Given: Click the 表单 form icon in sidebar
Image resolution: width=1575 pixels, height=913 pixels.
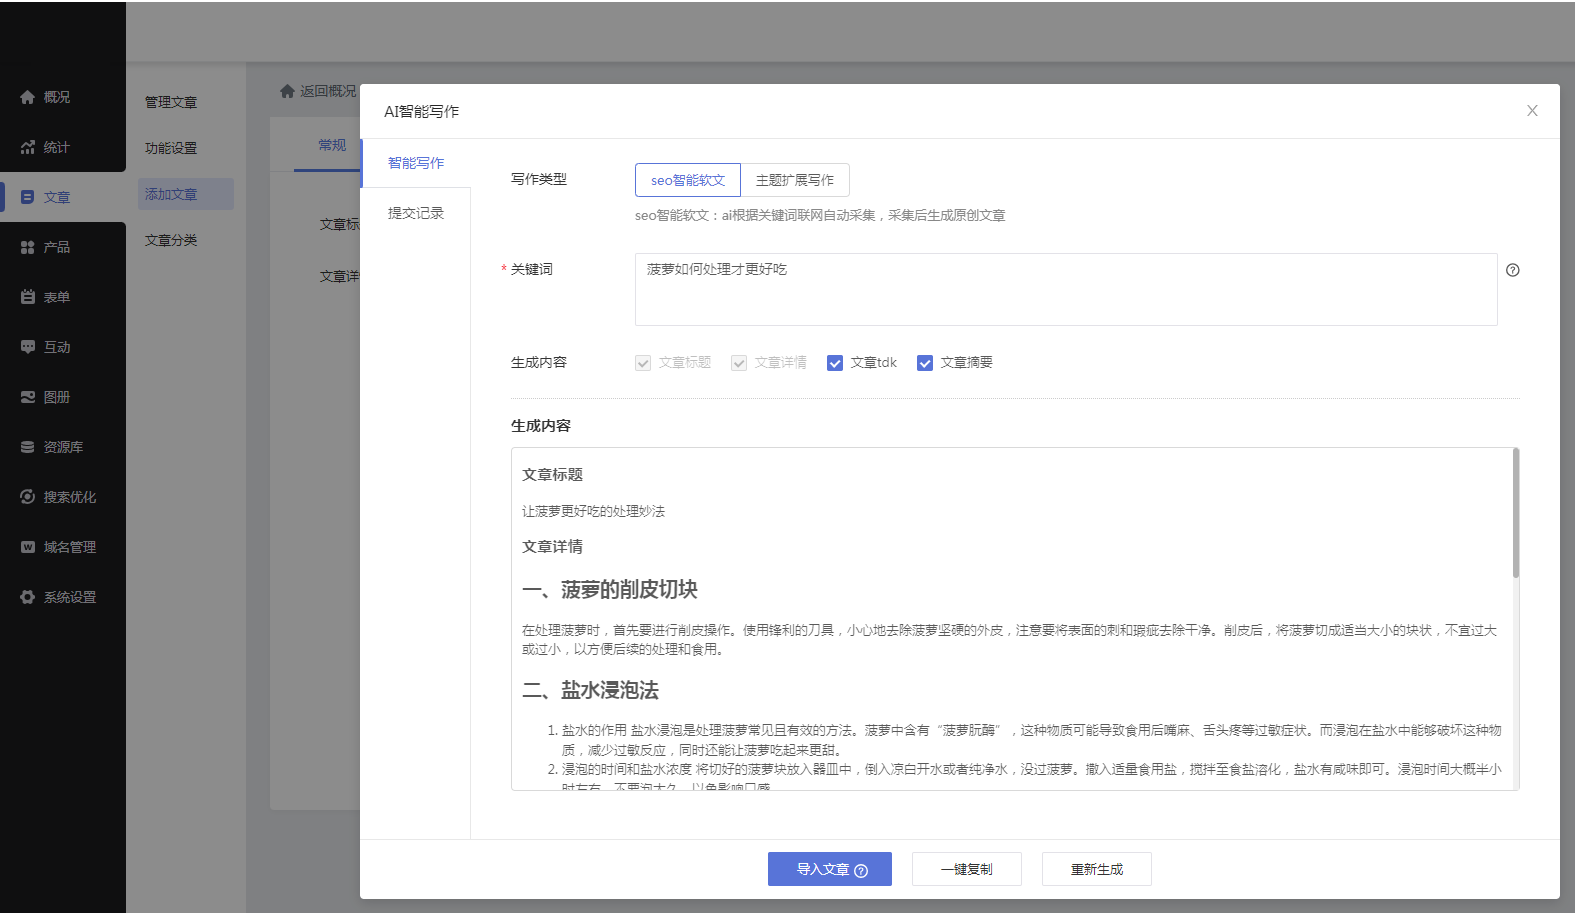Looking at the screenshot, I should [27, 297].
